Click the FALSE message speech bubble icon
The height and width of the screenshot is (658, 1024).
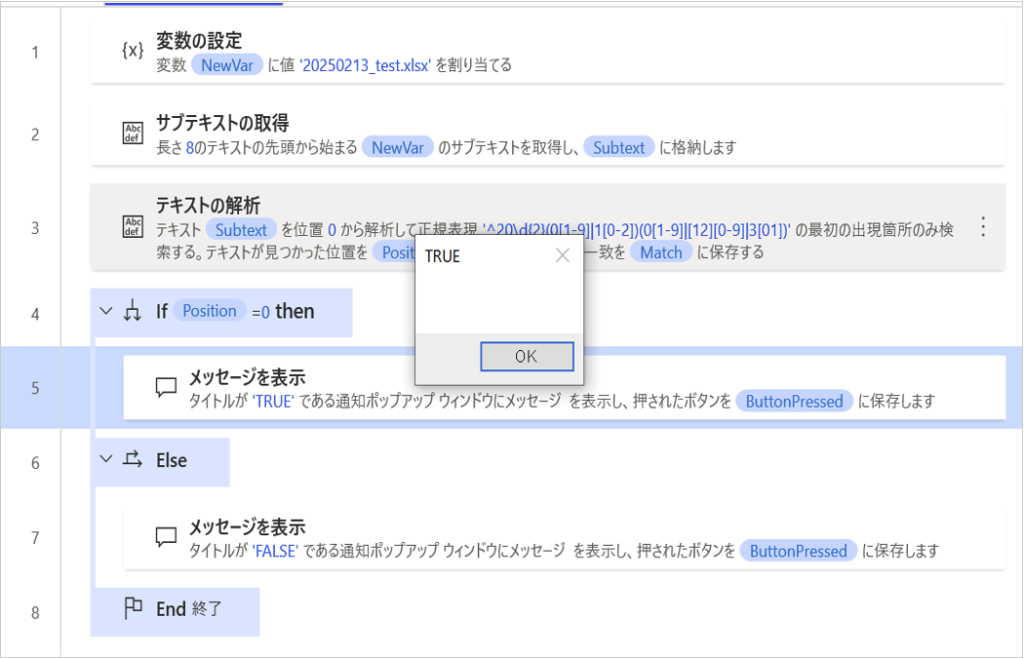166,537
